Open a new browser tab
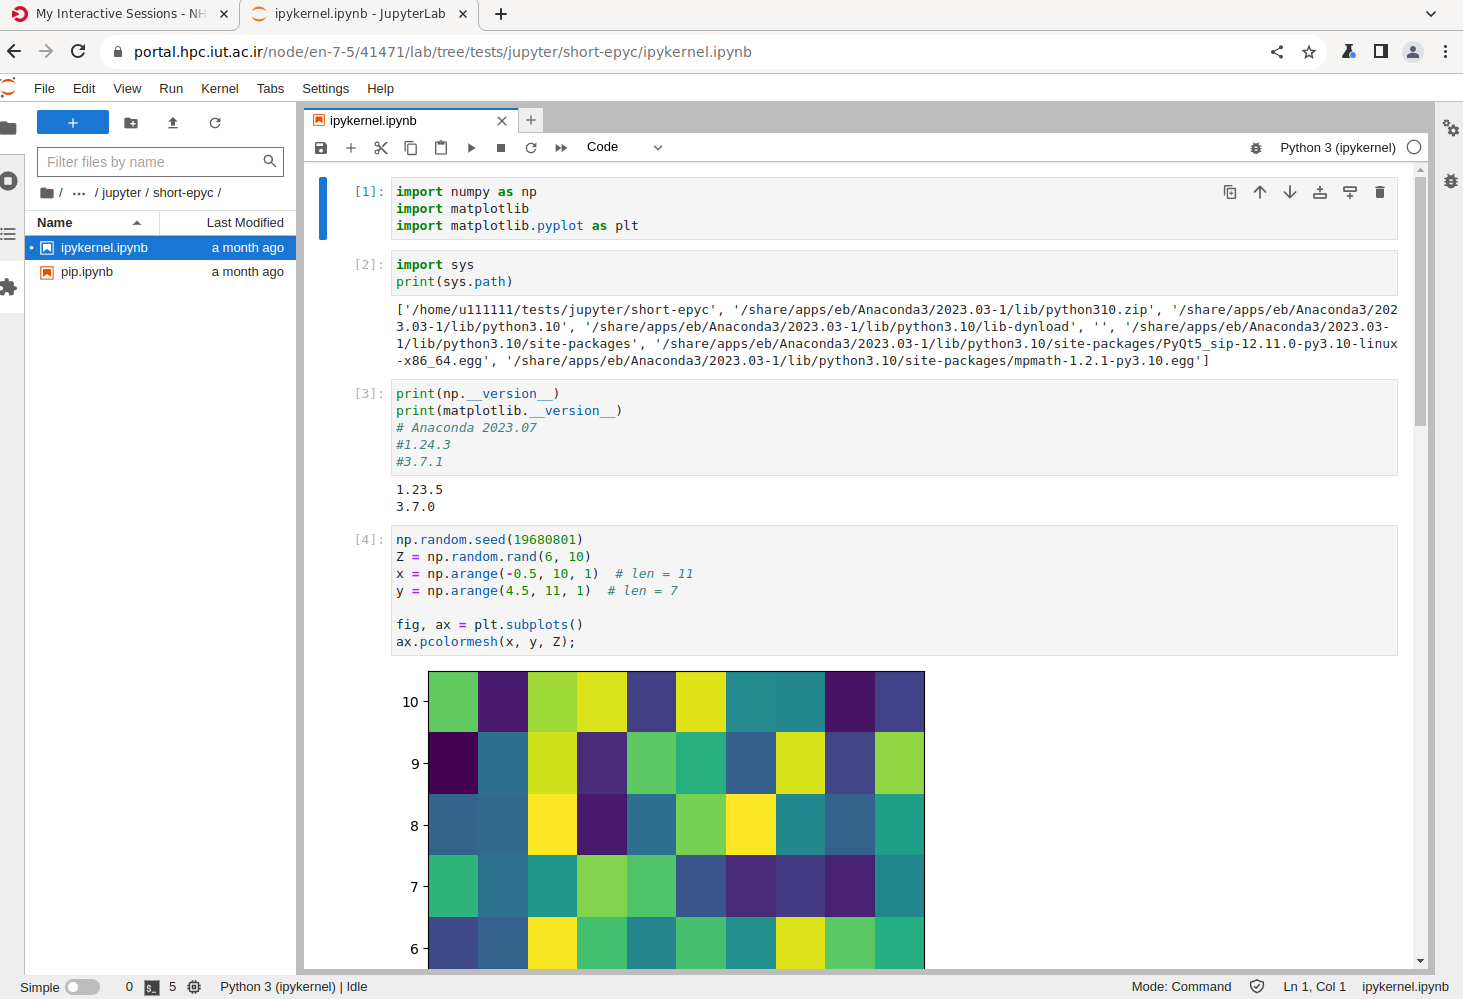This screenshot has height=999, width=1463. (x=501, y=14)
